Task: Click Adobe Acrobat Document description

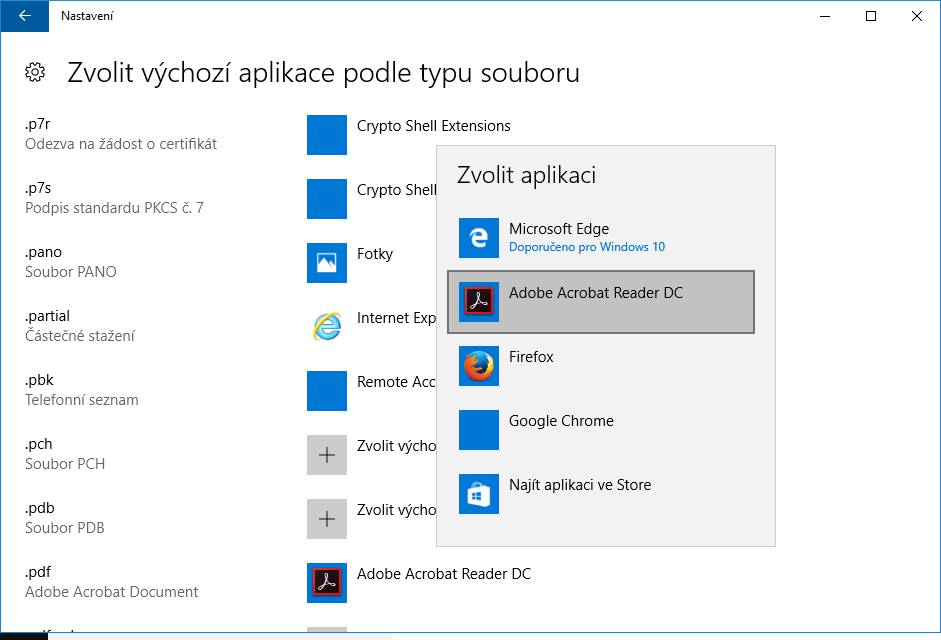Action: click(112, 592)
